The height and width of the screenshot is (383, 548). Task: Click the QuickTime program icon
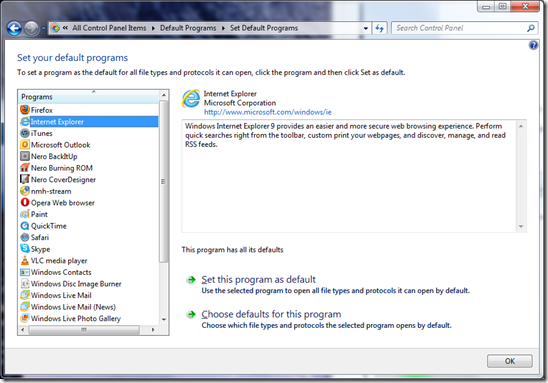tap(25, 226)
